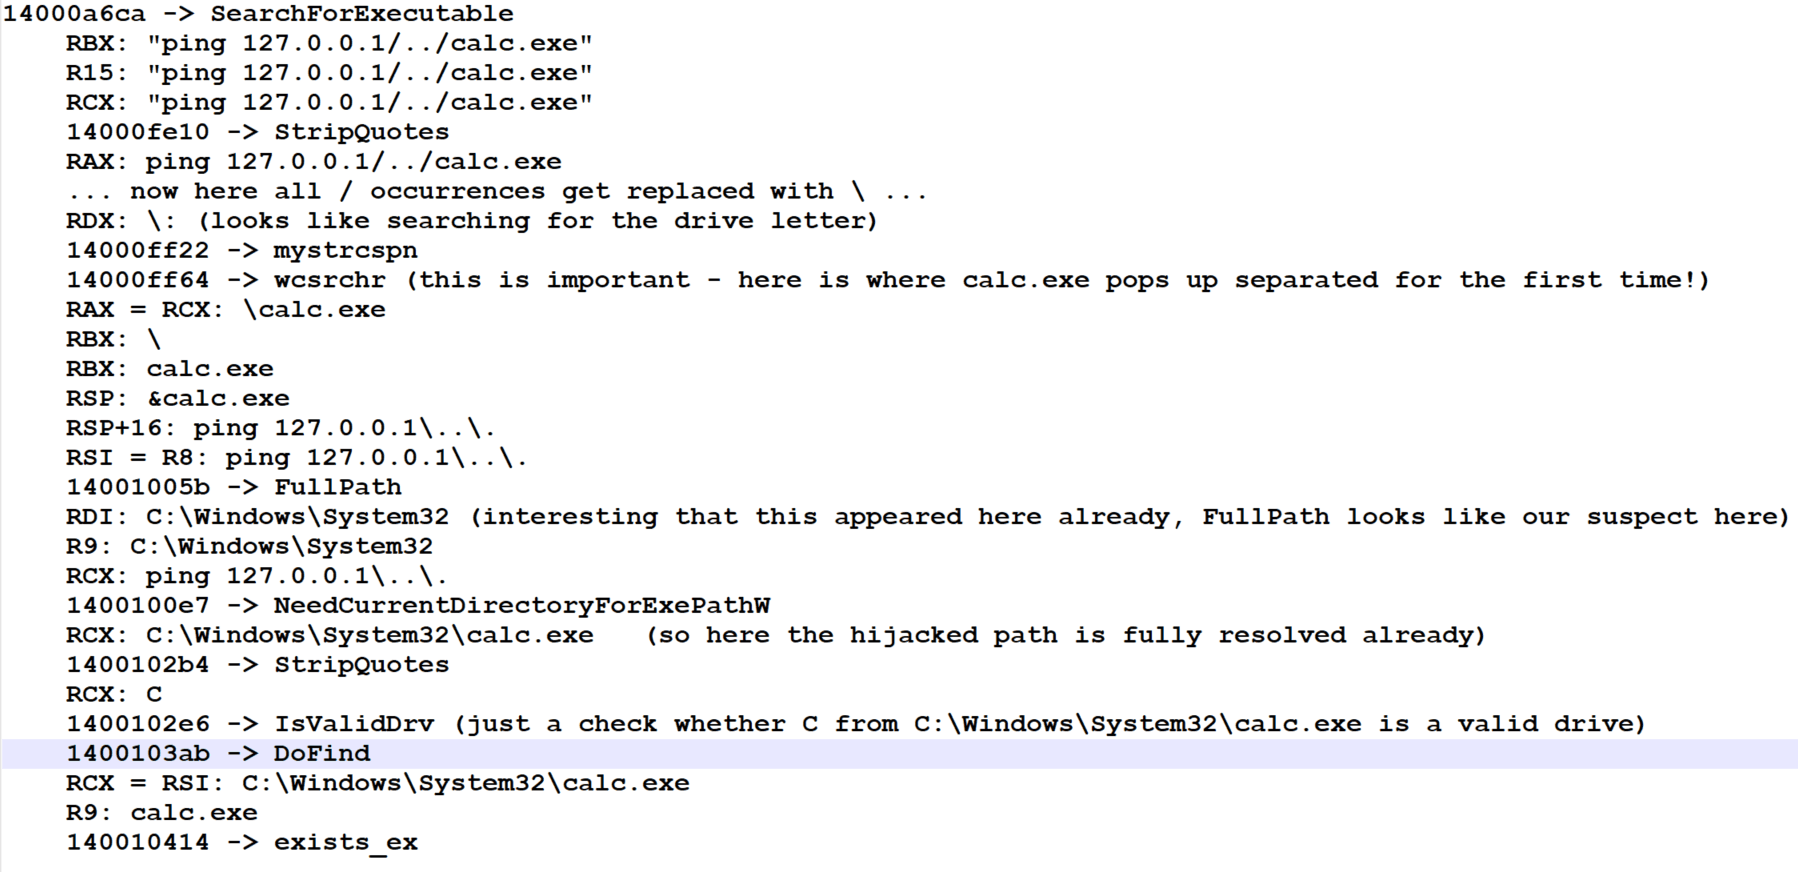Click the first StripQuotes call line
The height and width of the screenshot is (872, 1798).
point(258,132)
